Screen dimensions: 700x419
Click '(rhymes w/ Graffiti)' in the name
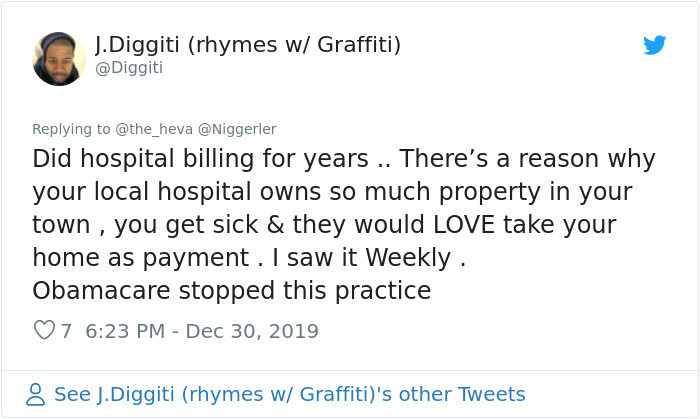tap(294, 45)
